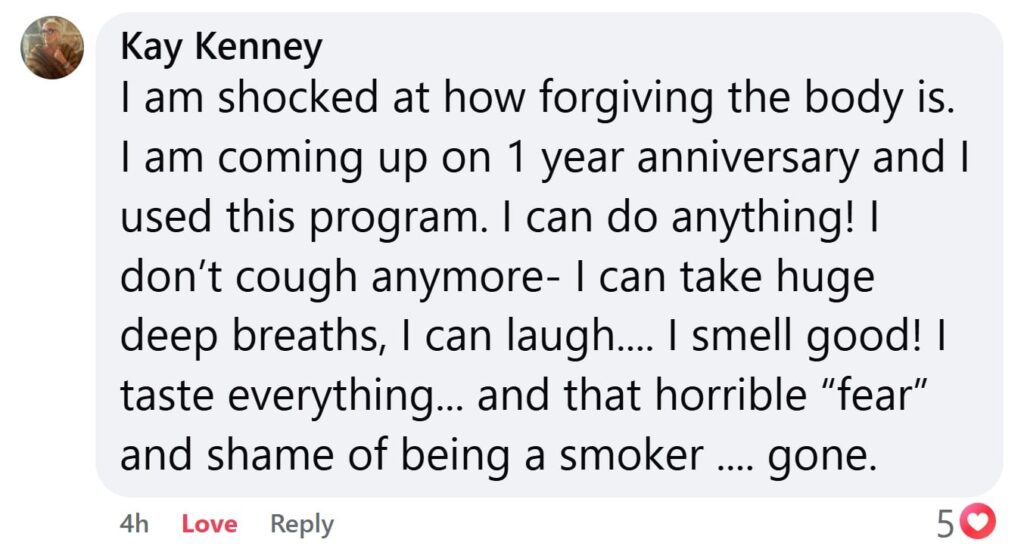Open Kay Kenney's profile picture
Viewport: 1024px width, 552px height.
pyautogui.click(x=52, y=48)
